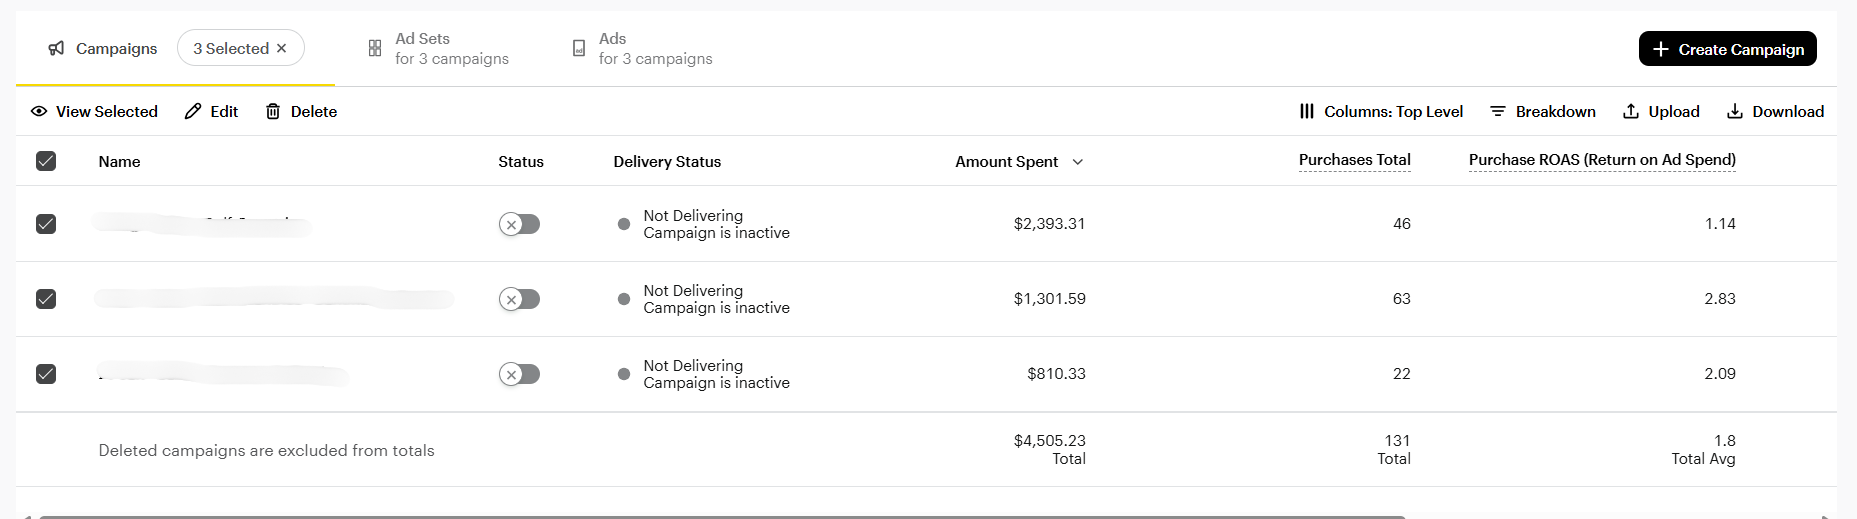Viewport: 1857px width, 519px height.
Task: Uncheck the $2,393.31 campaign row checkbox
Action: 46,224
